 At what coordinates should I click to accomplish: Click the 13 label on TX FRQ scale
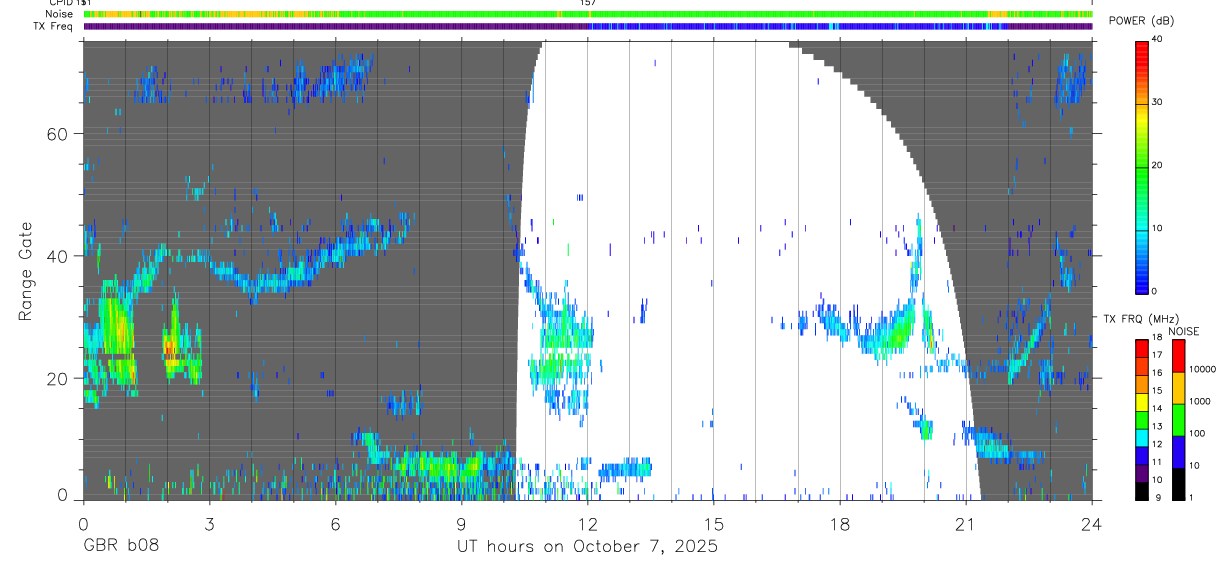[1156, 427]
